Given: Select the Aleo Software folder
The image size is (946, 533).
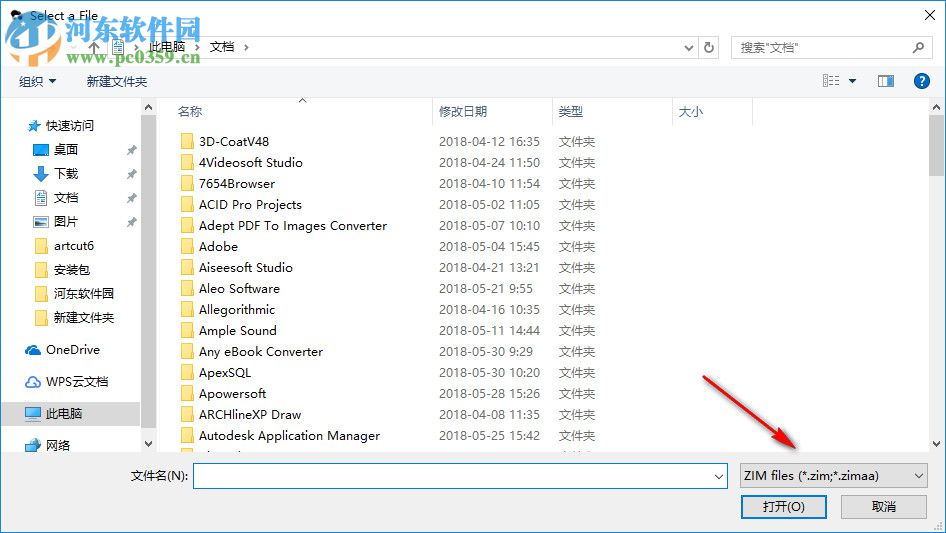Looking at the screenshot, I should 240,289.
